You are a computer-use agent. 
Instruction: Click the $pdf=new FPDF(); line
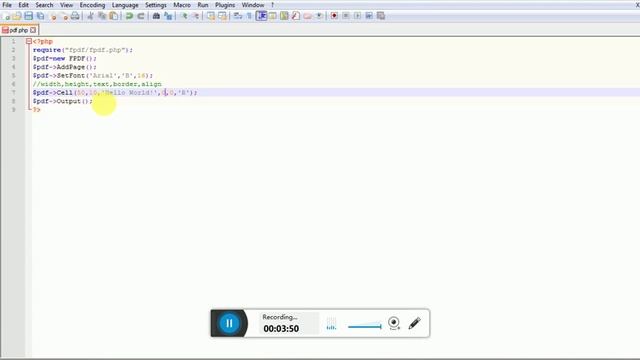[x=64, y=58]
